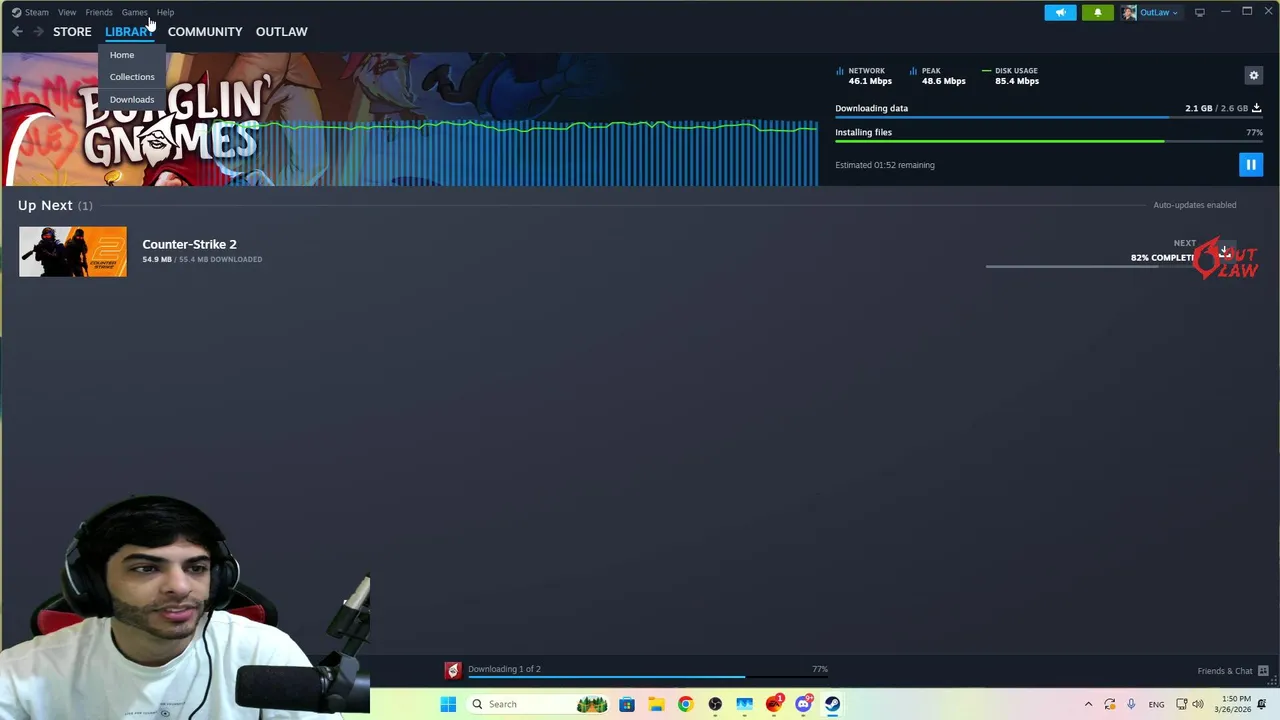
Task: Click Estimated 01:52 remaining text
Action: pyautogui.click(x=885, y=165)
